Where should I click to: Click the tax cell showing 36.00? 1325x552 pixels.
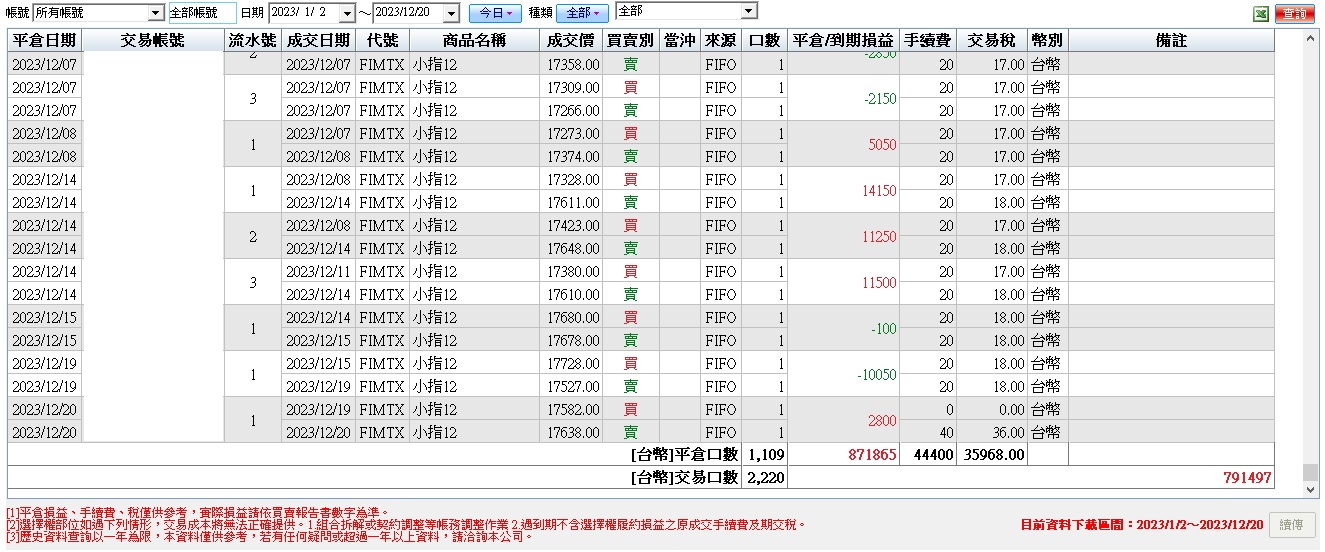(x=991, y=432)
